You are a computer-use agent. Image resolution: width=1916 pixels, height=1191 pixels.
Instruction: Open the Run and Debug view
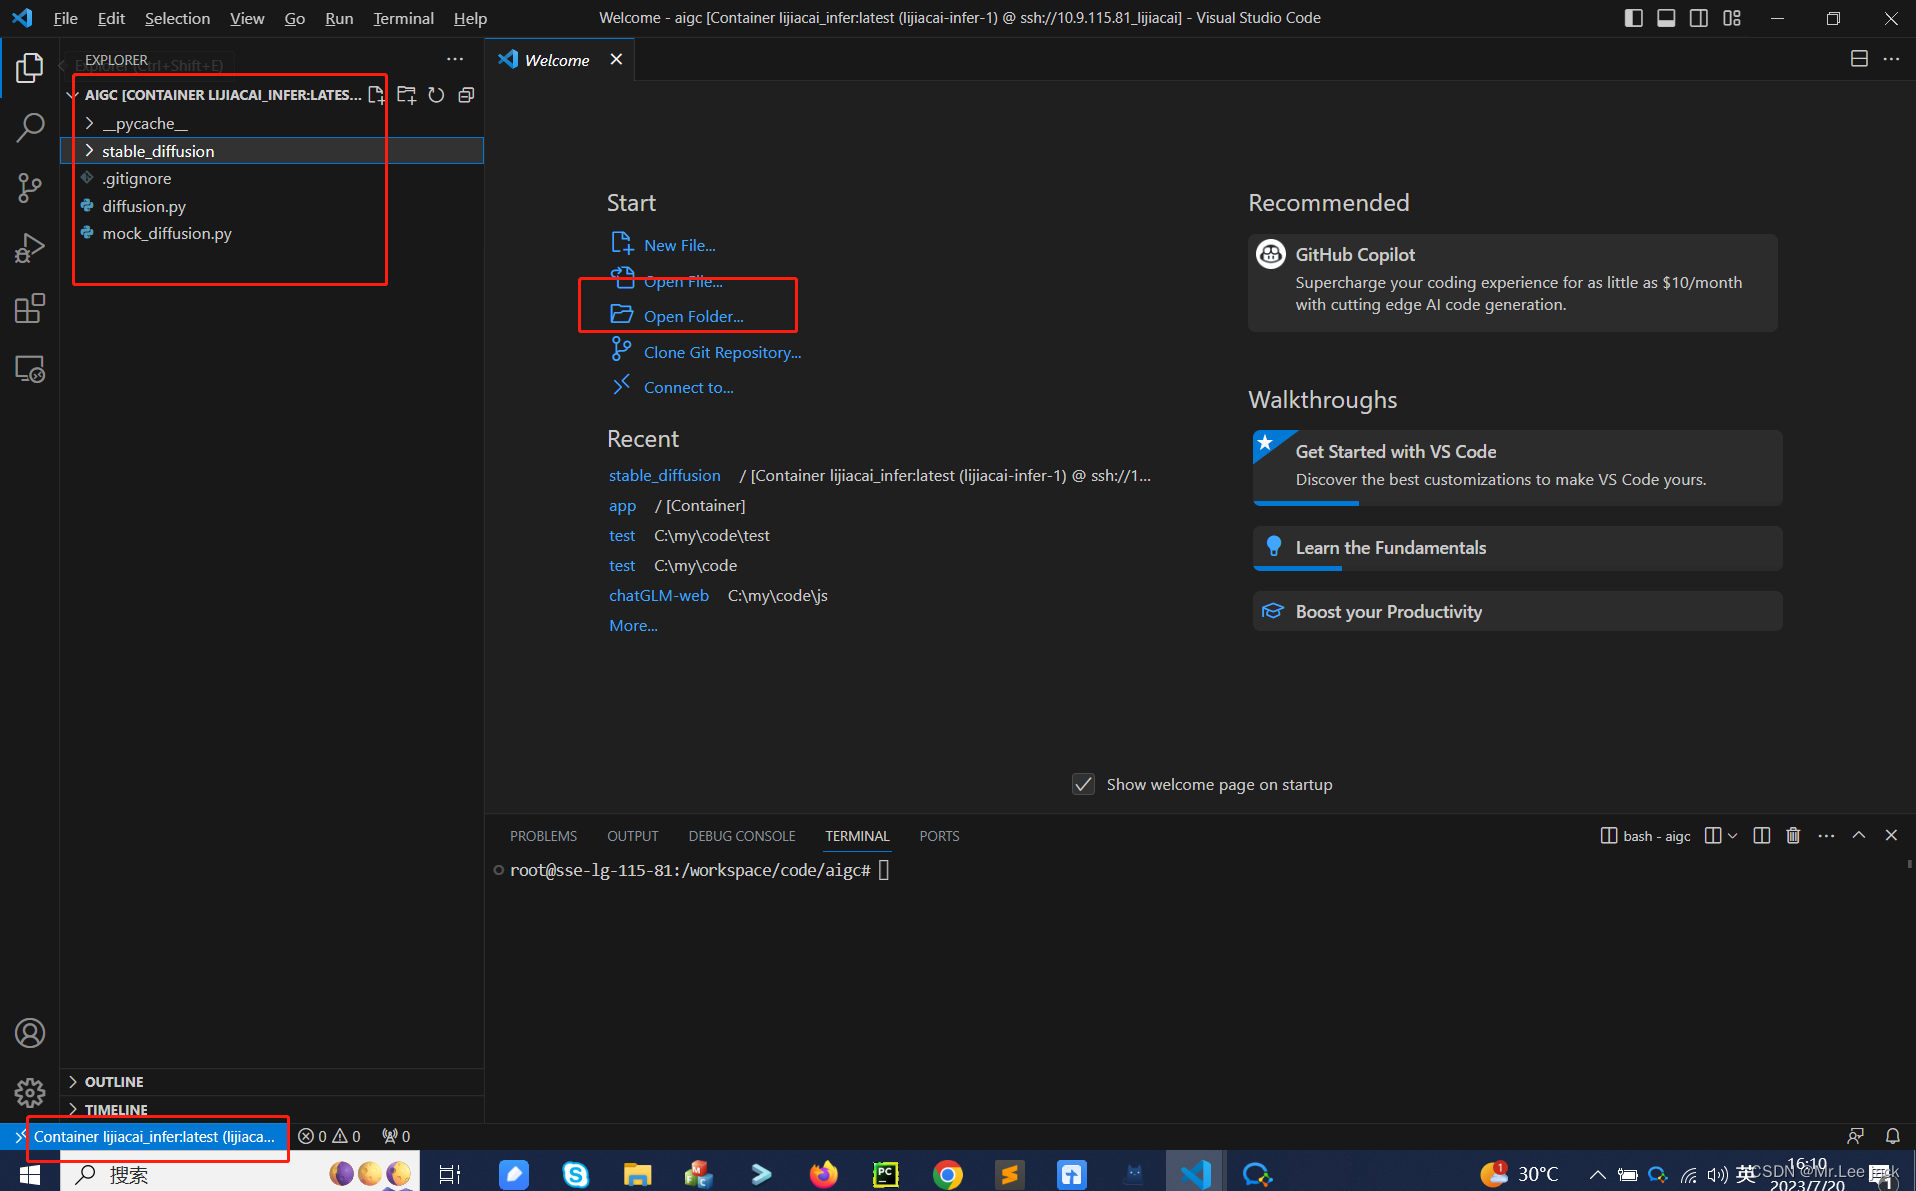click(30, 248)
